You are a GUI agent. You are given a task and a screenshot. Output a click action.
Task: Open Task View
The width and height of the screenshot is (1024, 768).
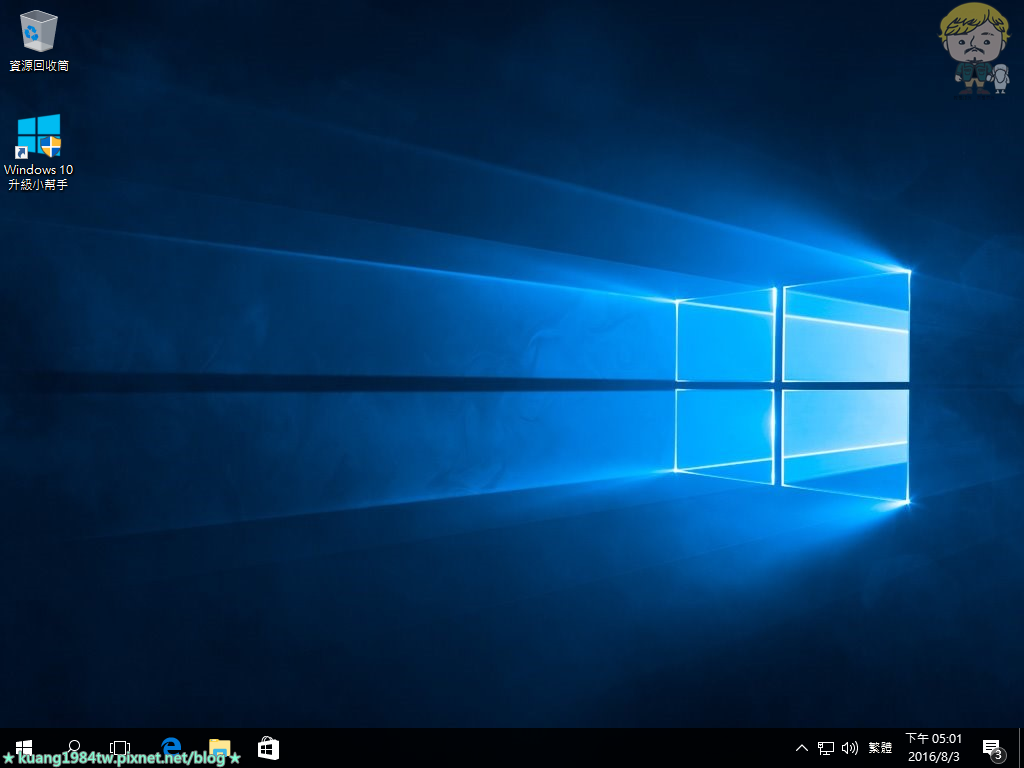pos(120,748)
